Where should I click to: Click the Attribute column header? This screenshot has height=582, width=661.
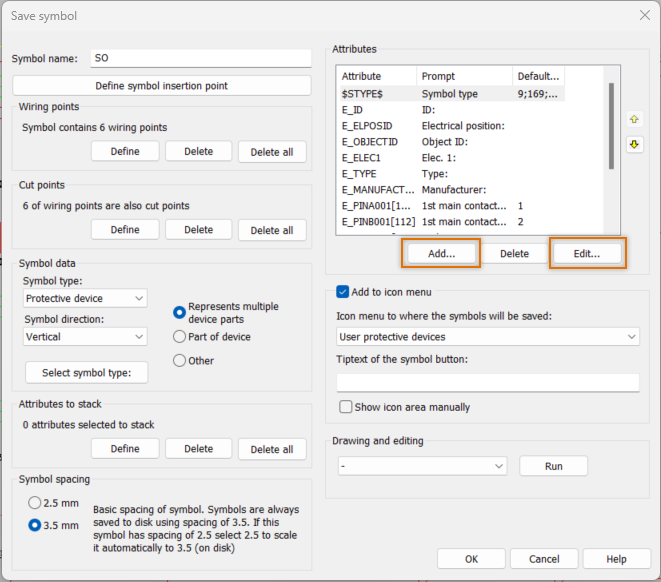(x=377, y=76)
